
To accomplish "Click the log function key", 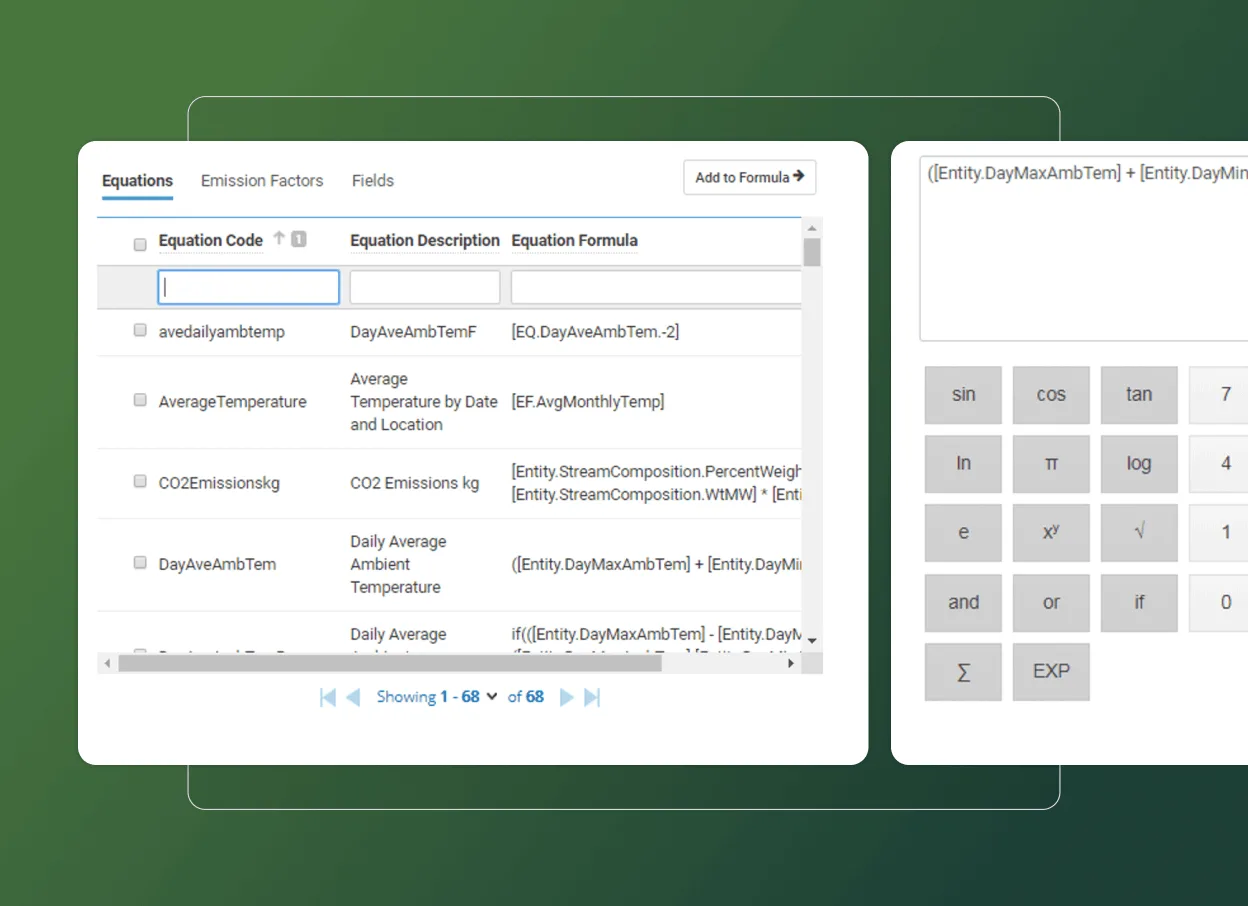I will pos(1138,463).
